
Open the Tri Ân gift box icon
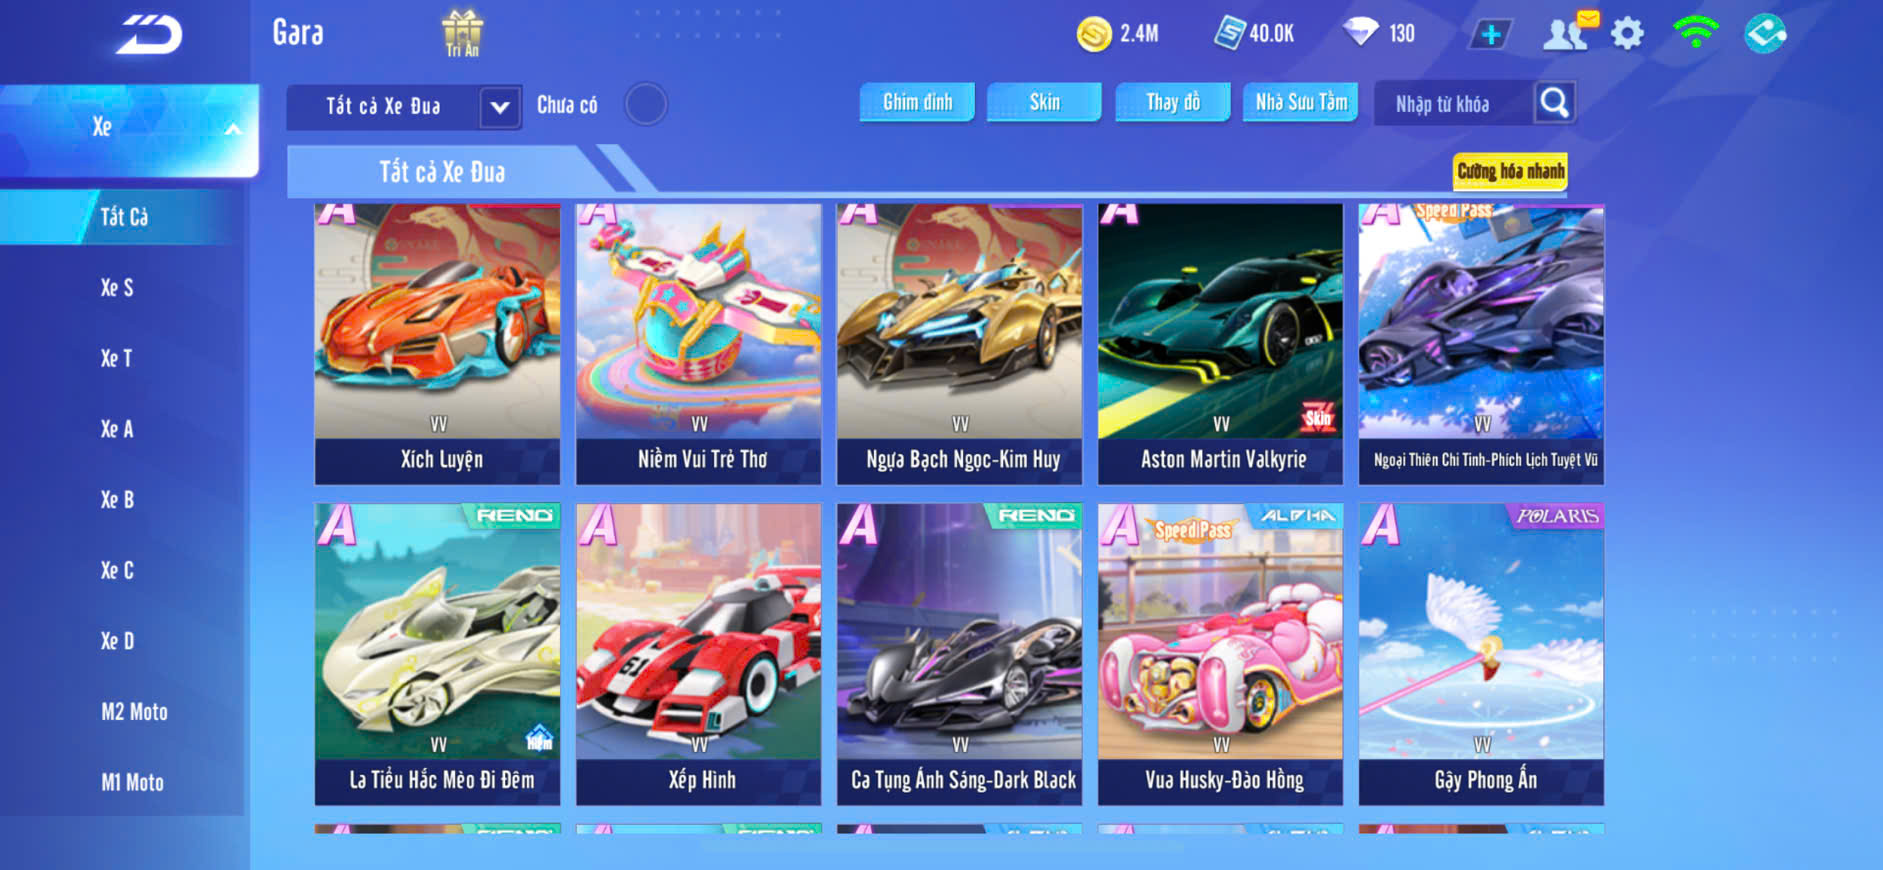click(x=462, y=33)
